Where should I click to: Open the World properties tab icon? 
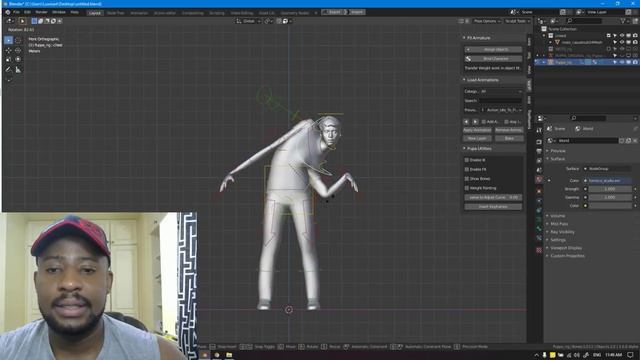pyautogui.click(x=539, y=180)
